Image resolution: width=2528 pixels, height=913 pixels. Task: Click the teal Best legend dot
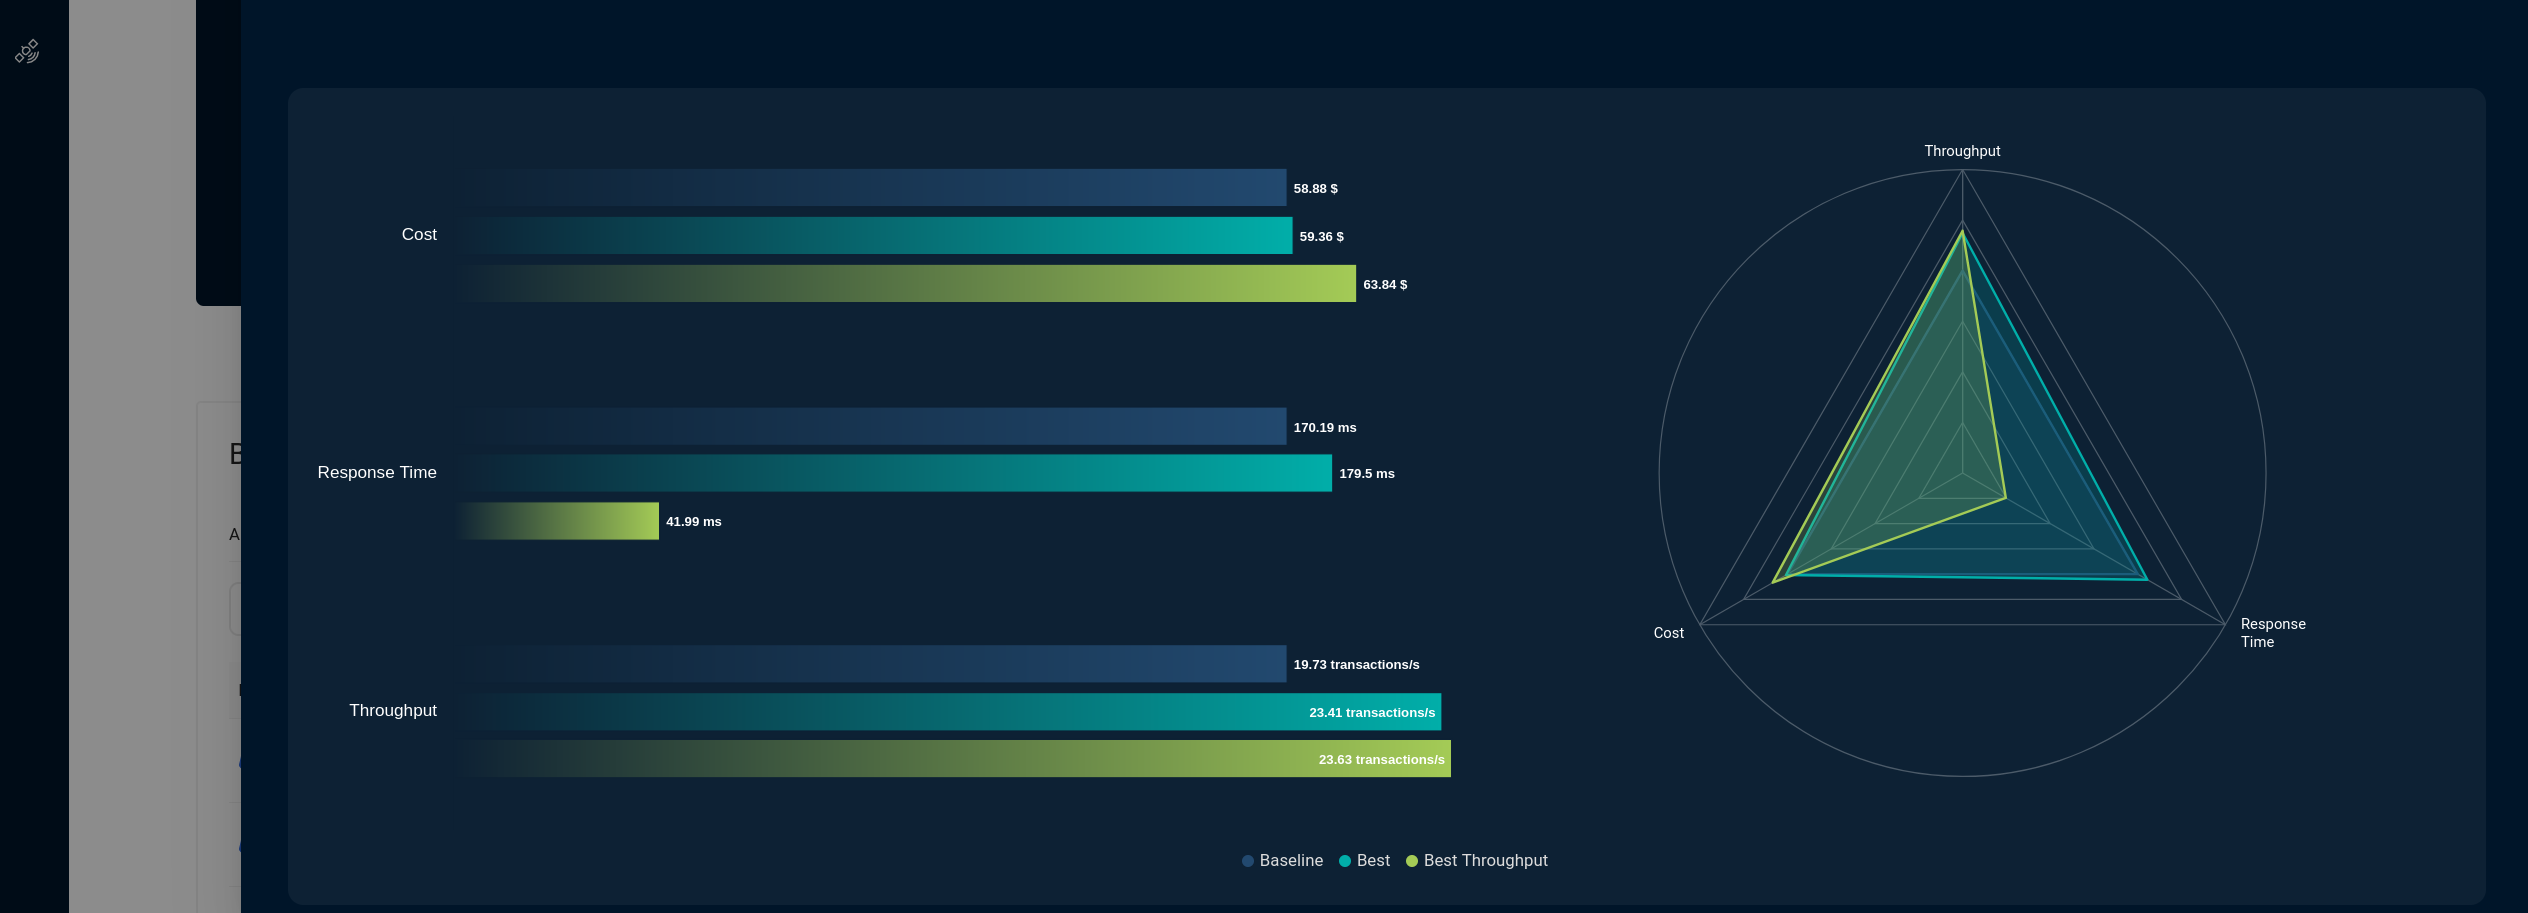pos(1345,861)
